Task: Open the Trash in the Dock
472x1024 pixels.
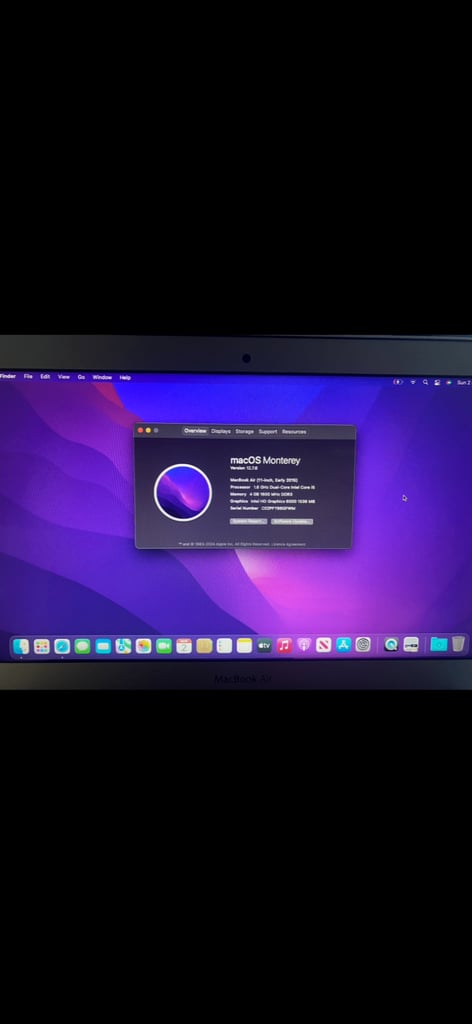Action: pos(459,644)
